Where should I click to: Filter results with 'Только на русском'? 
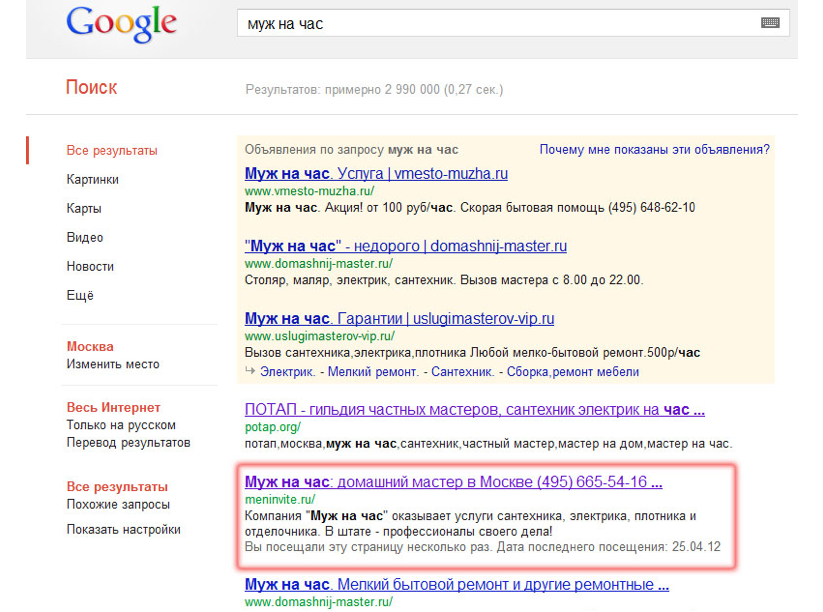coord(121,425)
